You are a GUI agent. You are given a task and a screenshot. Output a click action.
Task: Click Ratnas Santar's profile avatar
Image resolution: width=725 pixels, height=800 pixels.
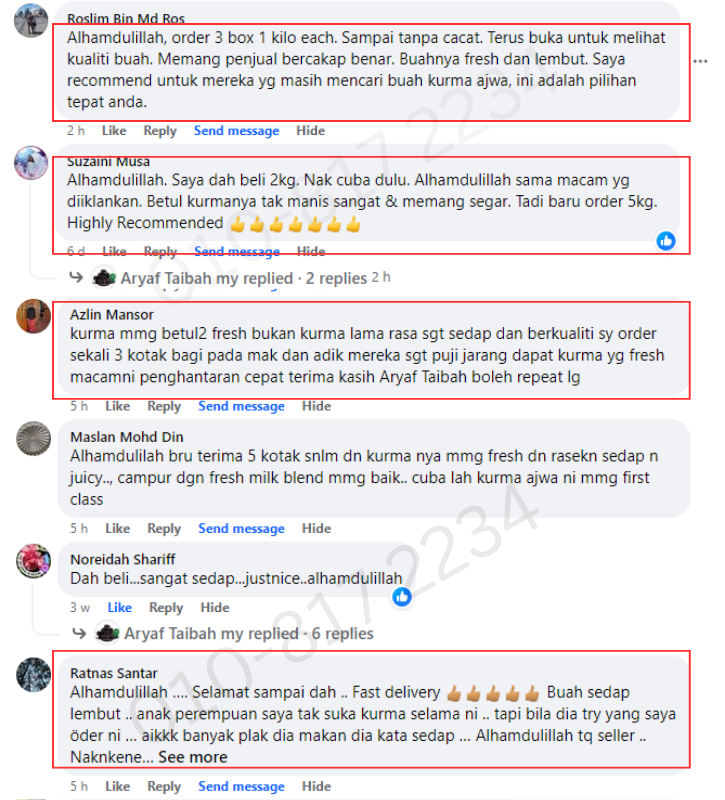34,674
